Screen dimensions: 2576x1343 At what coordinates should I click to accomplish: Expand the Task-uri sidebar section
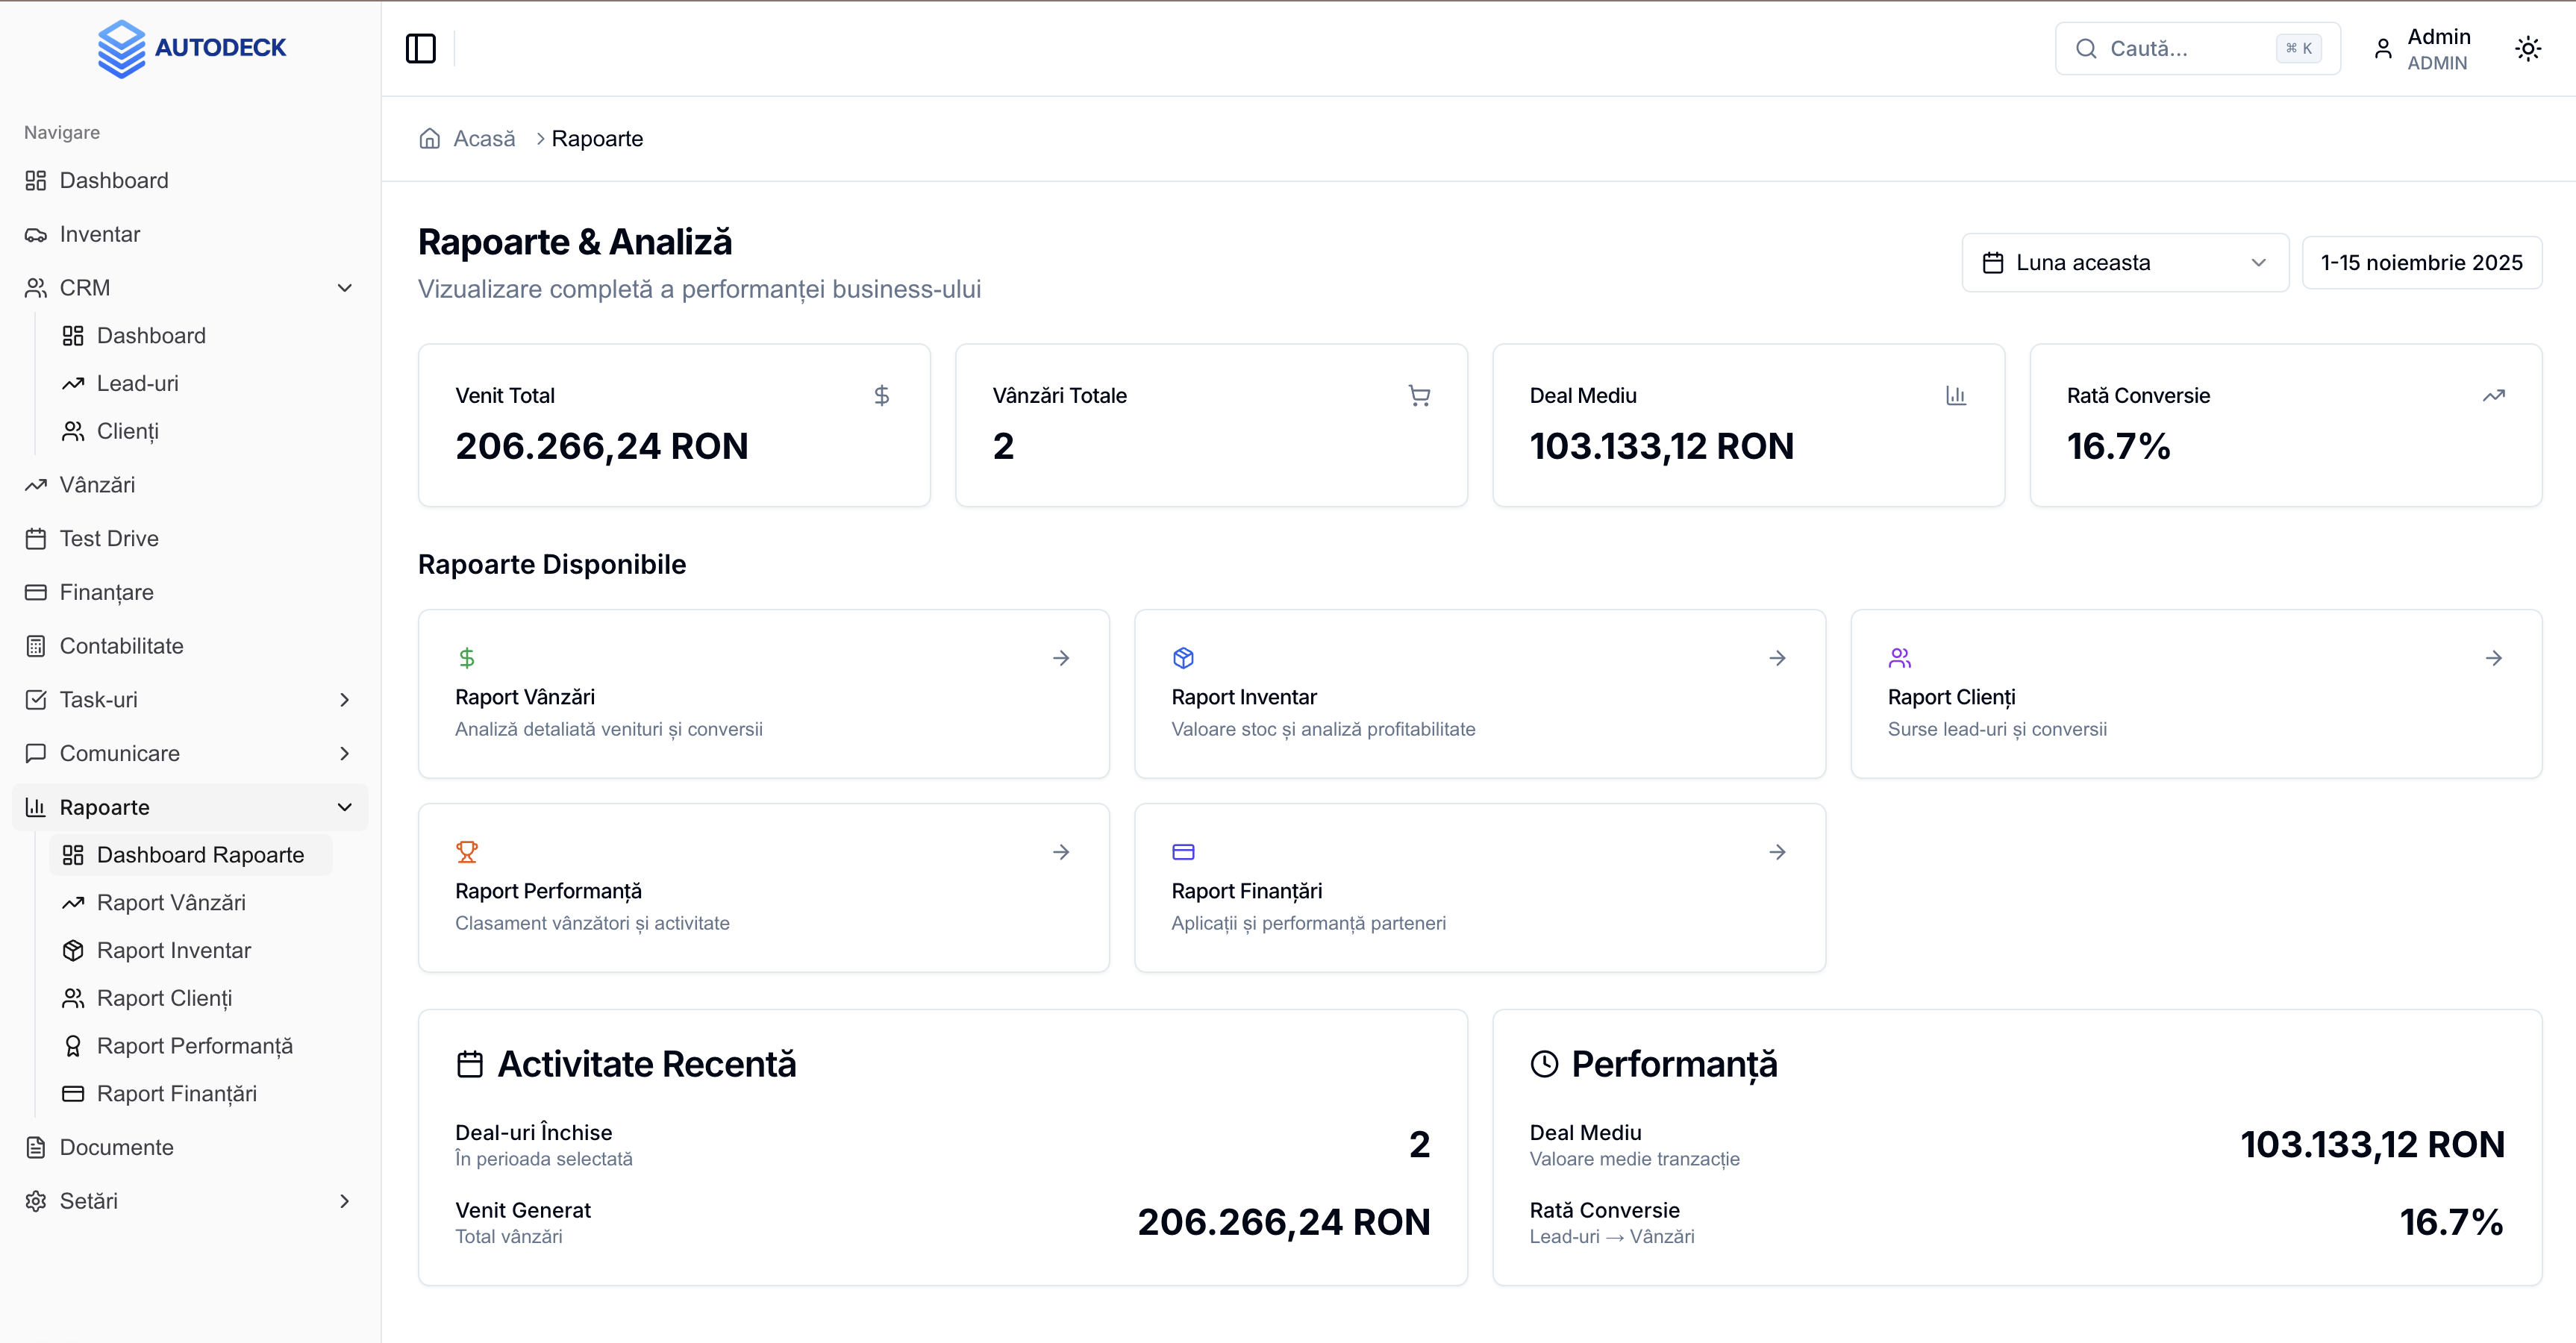pyautogui.click(x=345, y=700)
